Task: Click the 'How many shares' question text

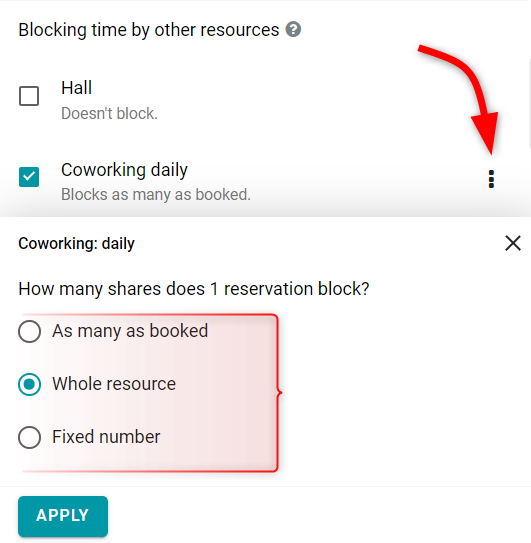Action: tap(194, 289)
